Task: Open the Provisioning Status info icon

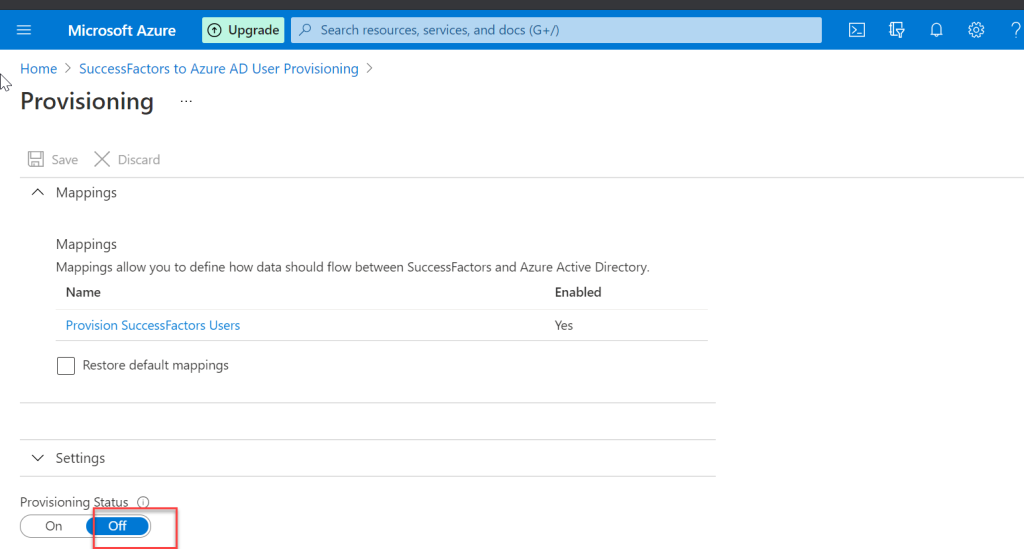Action: (x=143, y=502)
